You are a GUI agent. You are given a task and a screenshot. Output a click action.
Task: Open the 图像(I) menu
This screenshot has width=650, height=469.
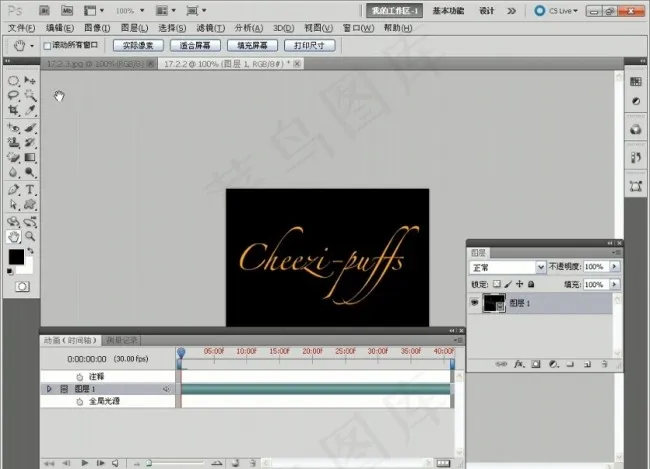tap(97, 28)
